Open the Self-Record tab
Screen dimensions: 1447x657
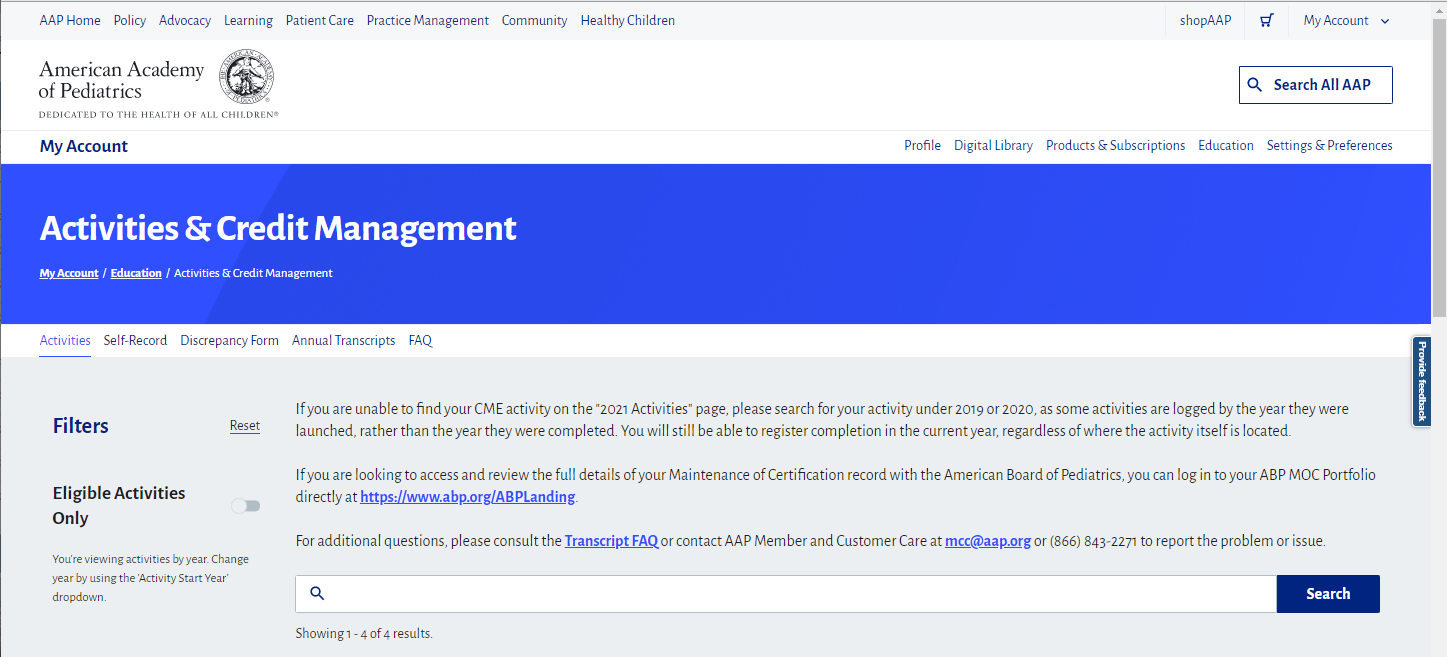click(x=135, y=340)
